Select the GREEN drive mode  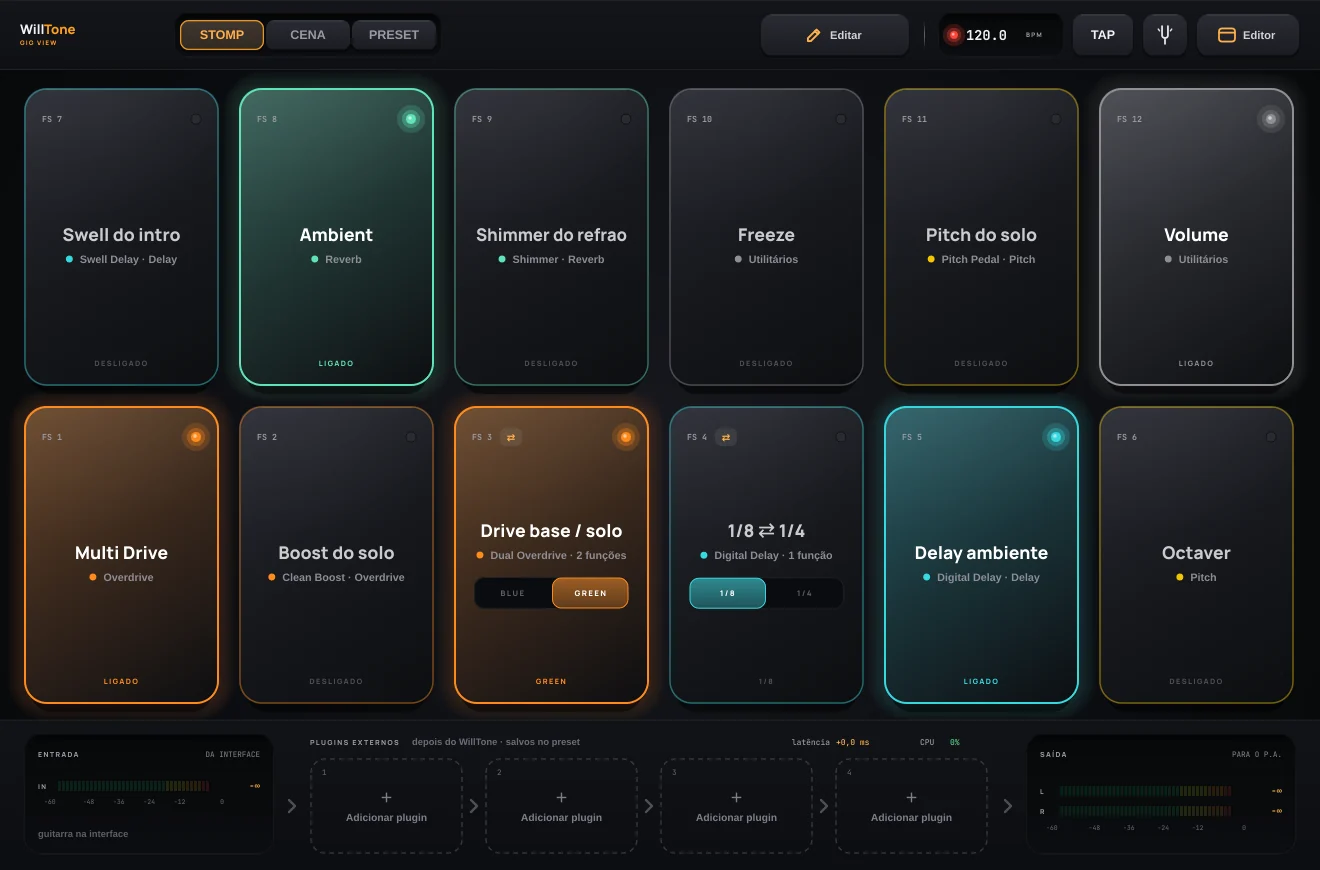(x=590, y=593)
